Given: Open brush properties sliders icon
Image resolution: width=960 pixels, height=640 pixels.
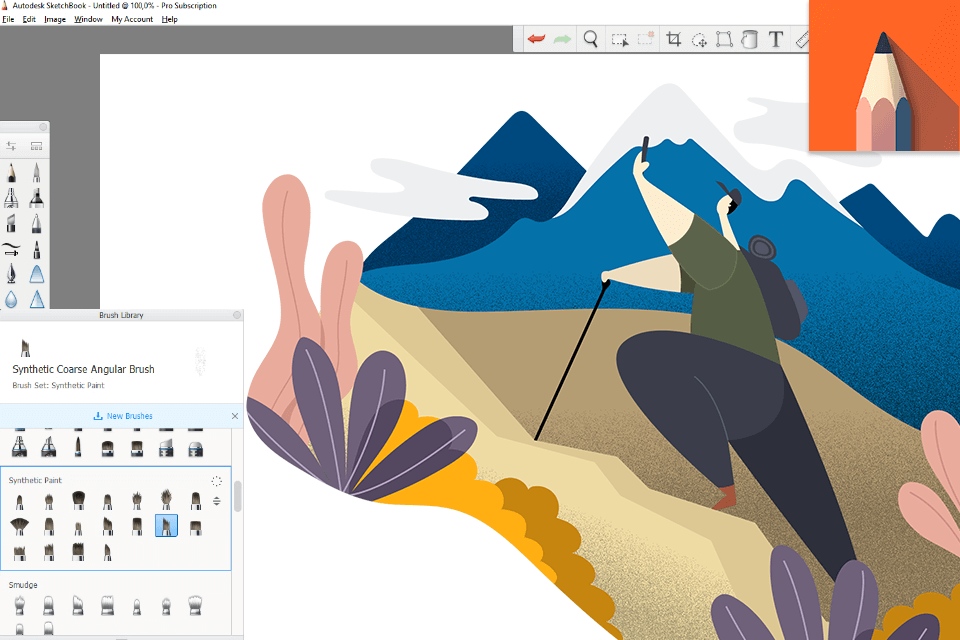Looking at the screenshot, I should (11, 146).
